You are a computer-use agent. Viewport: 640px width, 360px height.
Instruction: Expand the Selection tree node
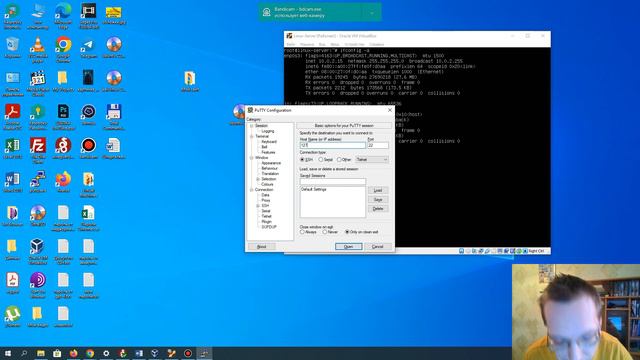pyautogui.click(x=258, y=179)
